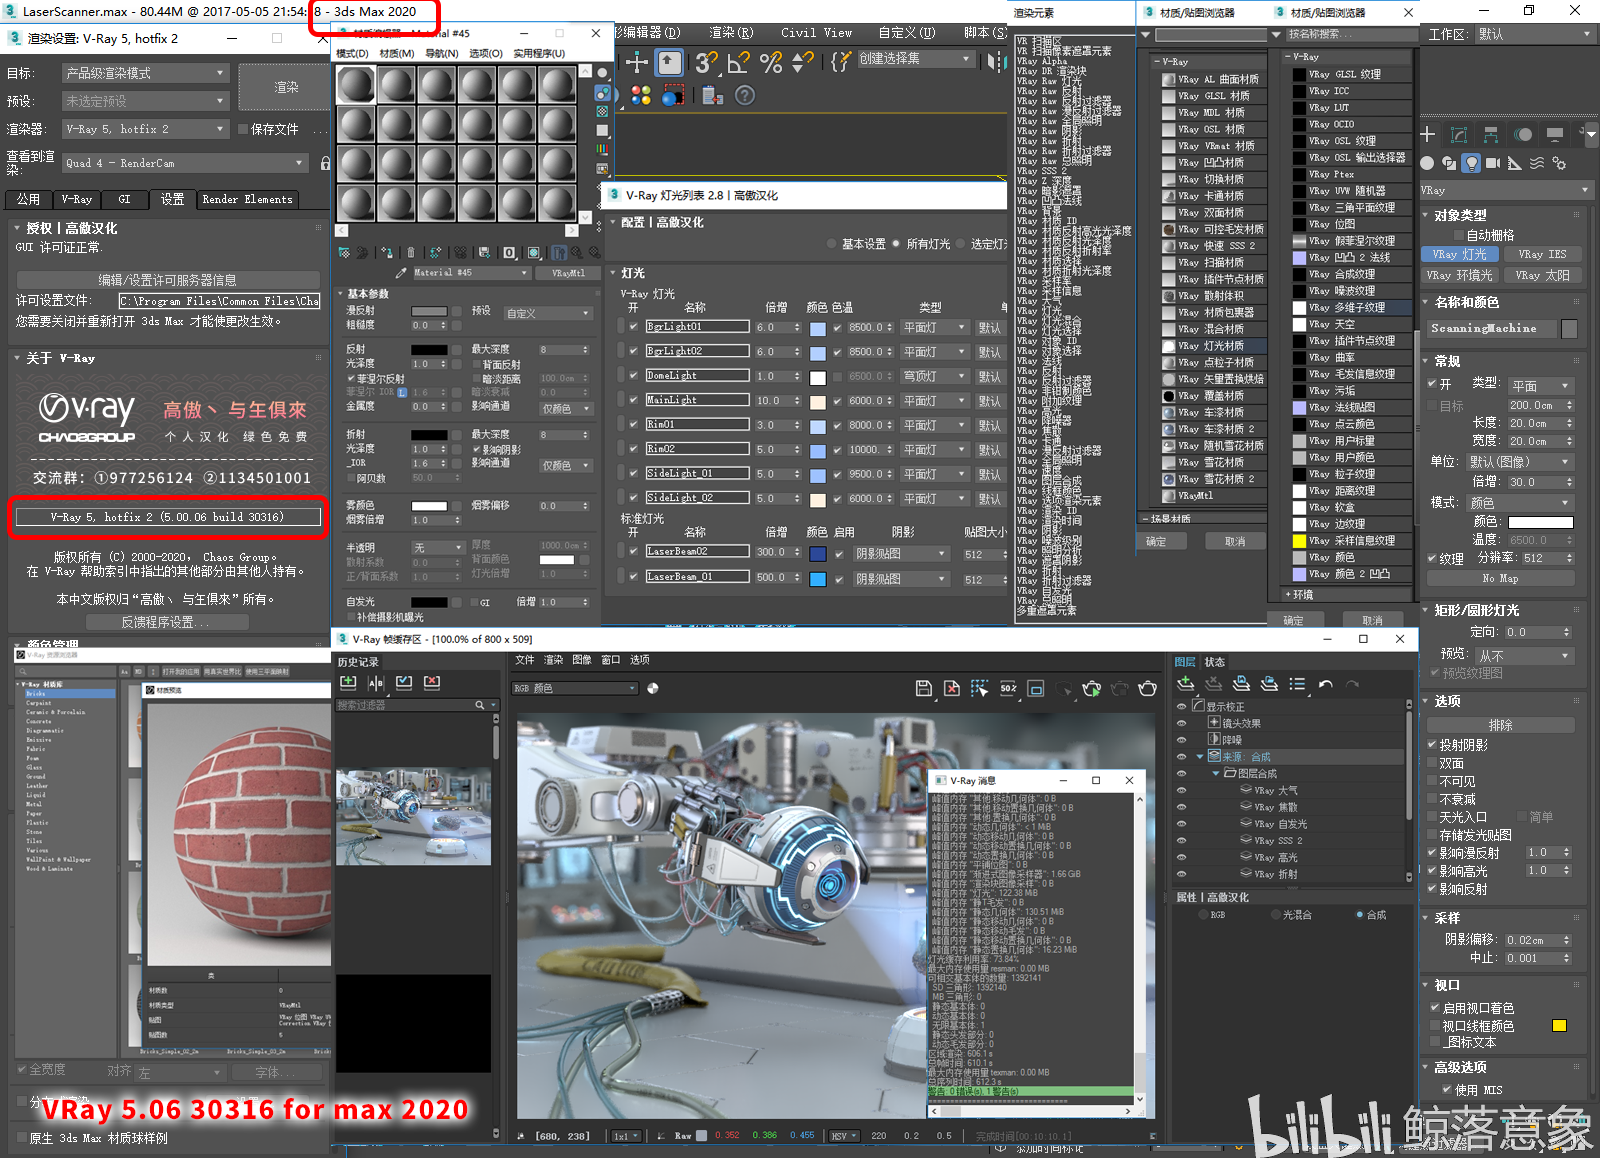Toggle the 不可见 invisible checkbox

pyautogui.click(x=1433, y=781)
